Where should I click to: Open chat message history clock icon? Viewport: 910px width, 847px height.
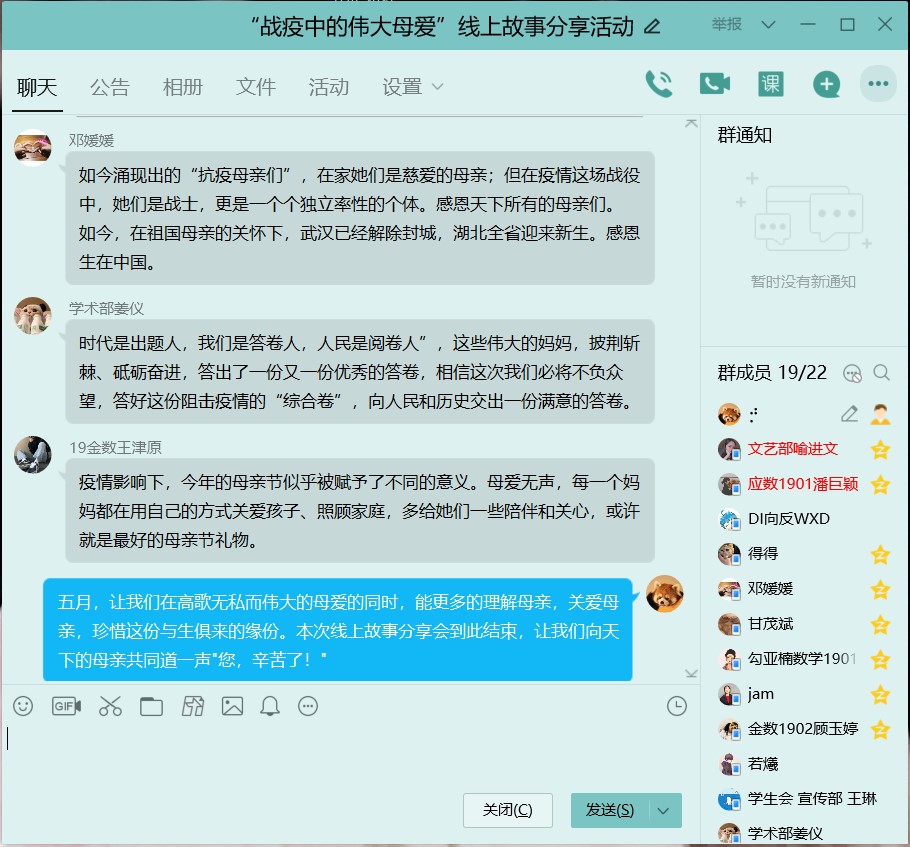pos(677,707)
